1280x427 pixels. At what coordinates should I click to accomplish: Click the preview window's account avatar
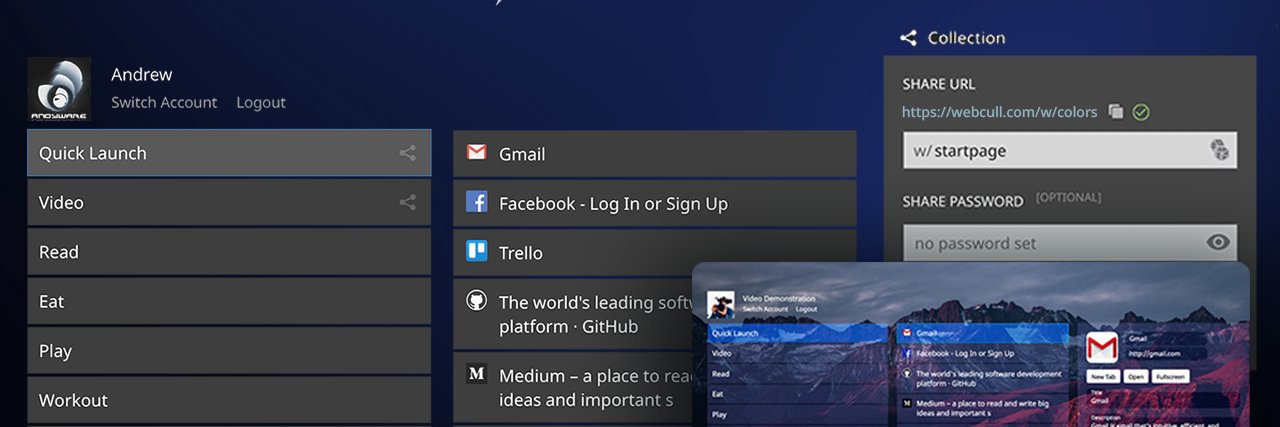(721, 305)
